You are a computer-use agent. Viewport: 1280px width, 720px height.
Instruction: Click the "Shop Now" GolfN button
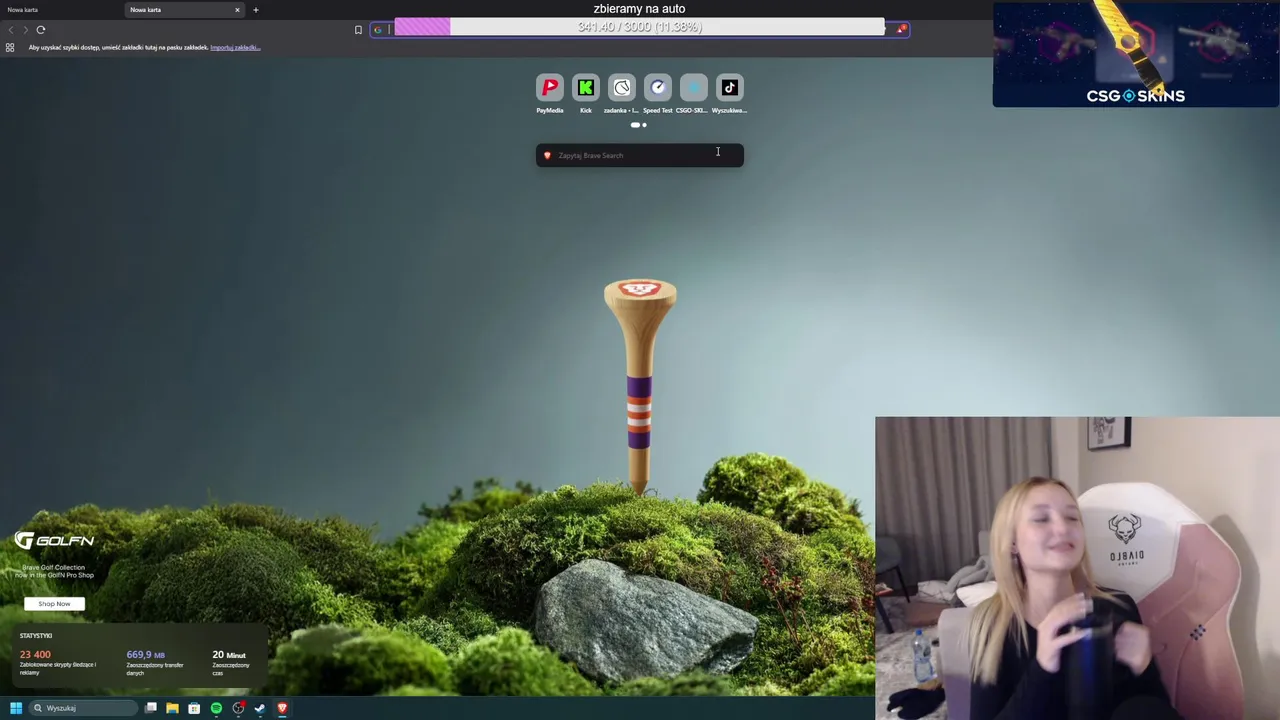click(x=54, y=603)
